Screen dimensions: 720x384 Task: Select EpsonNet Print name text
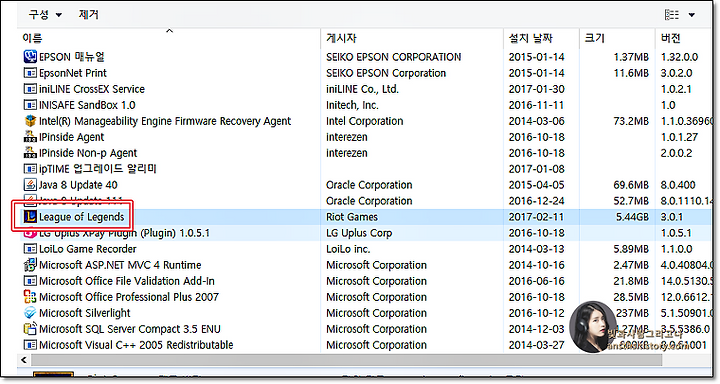click(73, 73)
